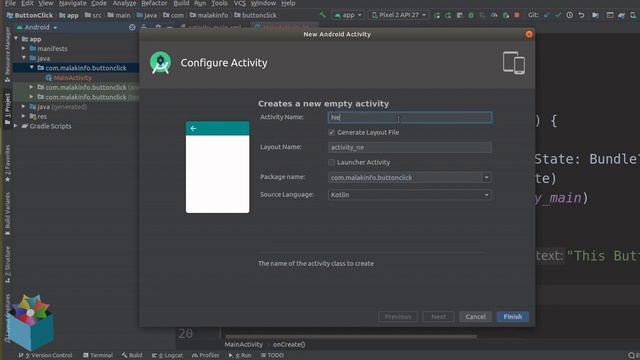Update project via Git blue arrow icon
This screenshot has width=640, height=360.
(x=547, y=15)
